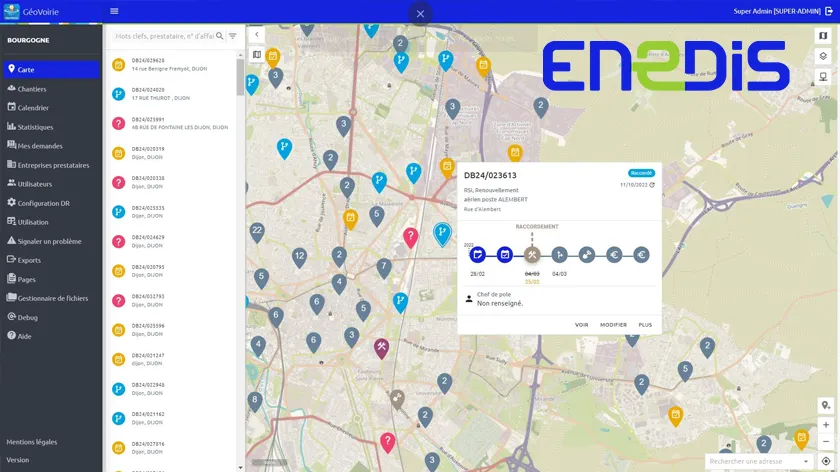This screenshot has width=840, height=472.
Task: Zoom in the map with plus button
Action: 825,424
